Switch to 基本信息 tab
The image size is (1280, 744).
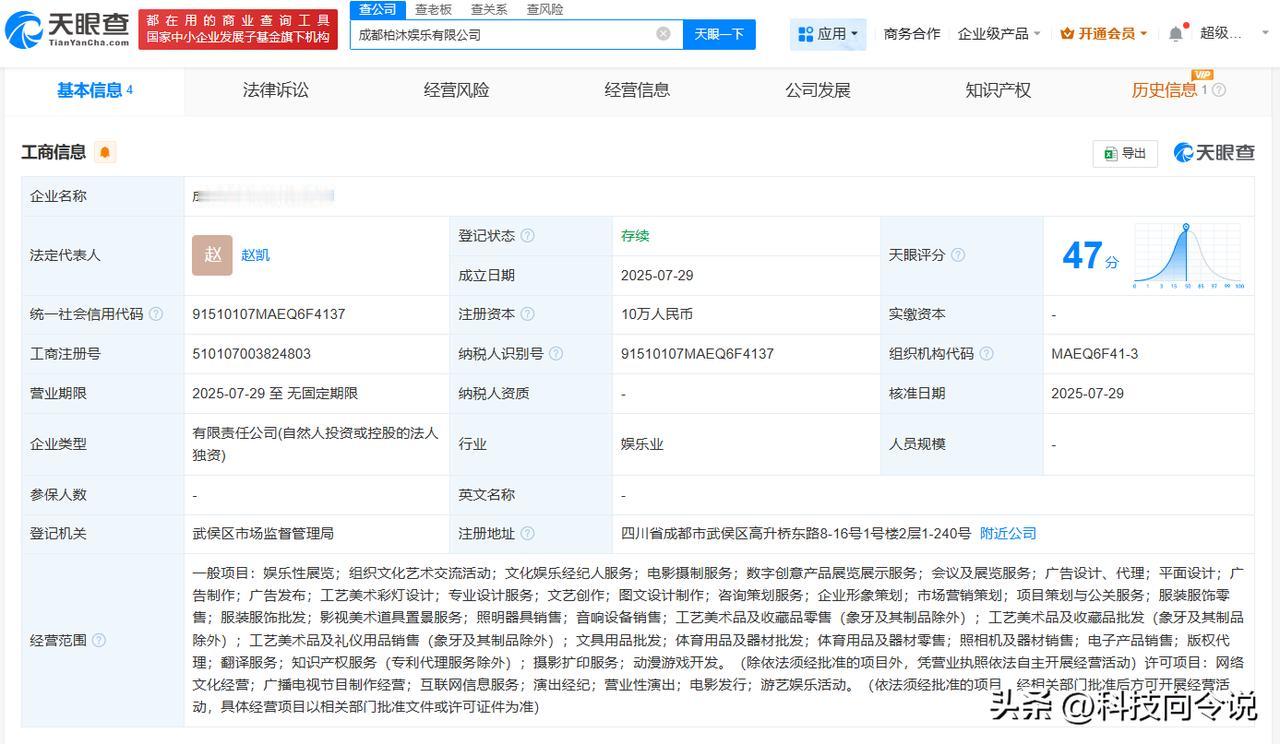pos(95,90)
